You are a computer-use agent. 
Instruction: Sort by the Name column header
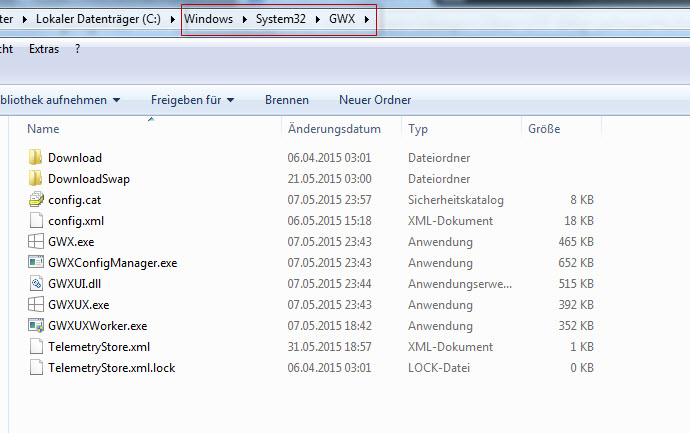pyautogui.click(x=43, y=129)
